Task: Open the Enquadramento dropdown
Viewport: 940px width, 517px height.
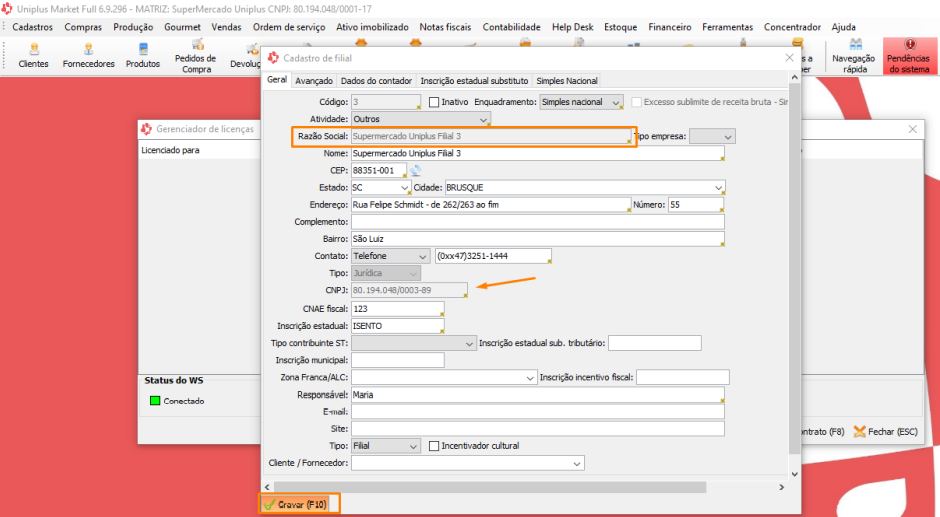Action: pos(582,102)
